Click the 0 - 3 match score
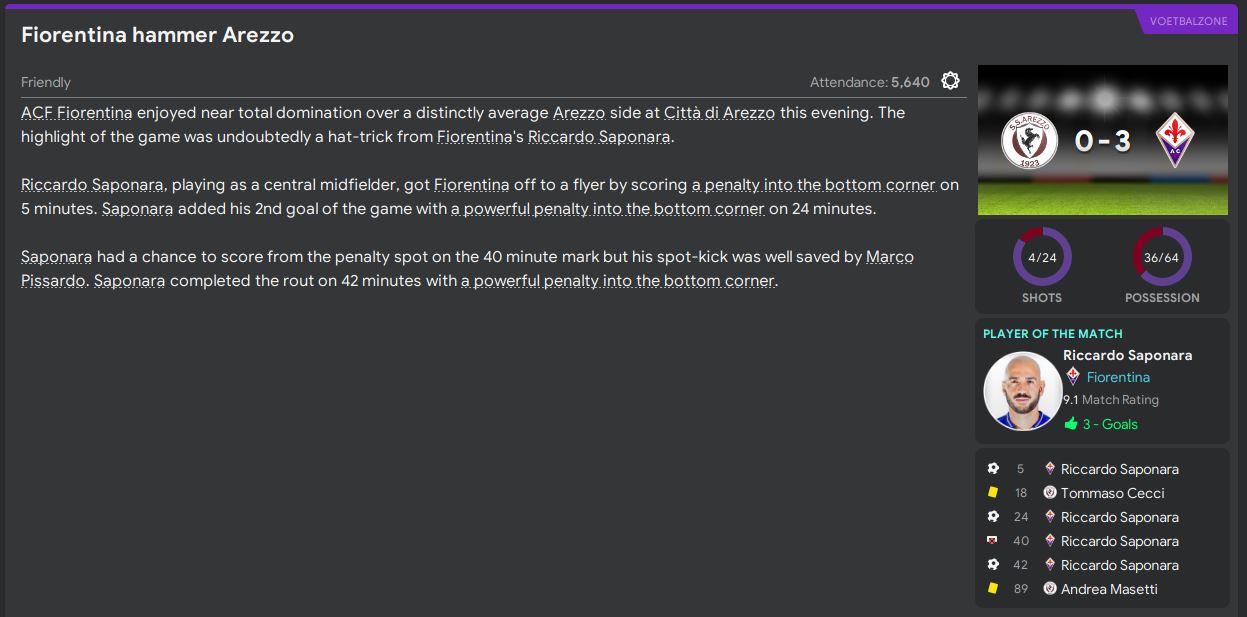 coord(1103,141)
